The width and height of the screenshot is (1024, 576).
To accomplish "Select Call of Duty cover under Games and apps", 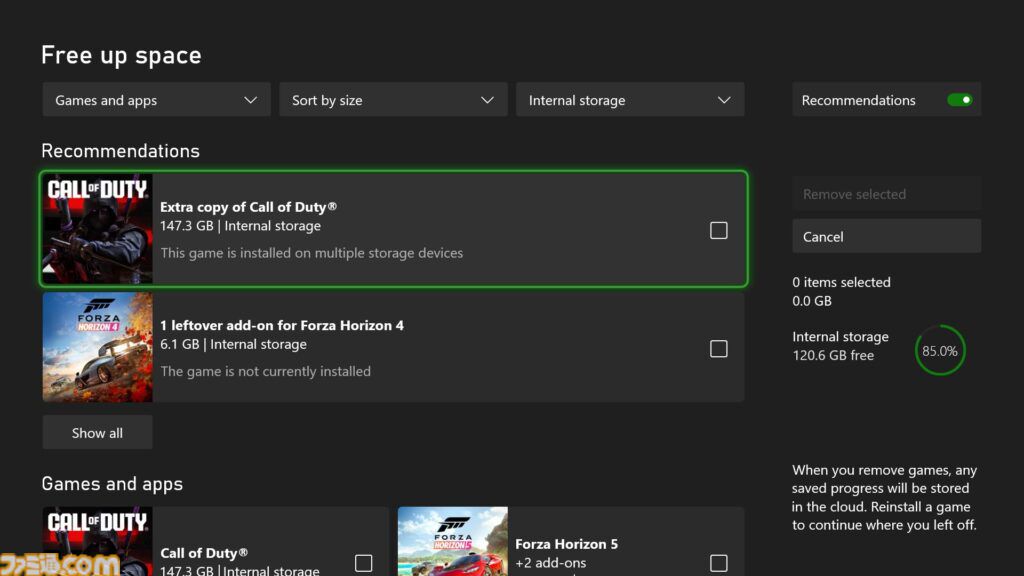I will point(97,541).
